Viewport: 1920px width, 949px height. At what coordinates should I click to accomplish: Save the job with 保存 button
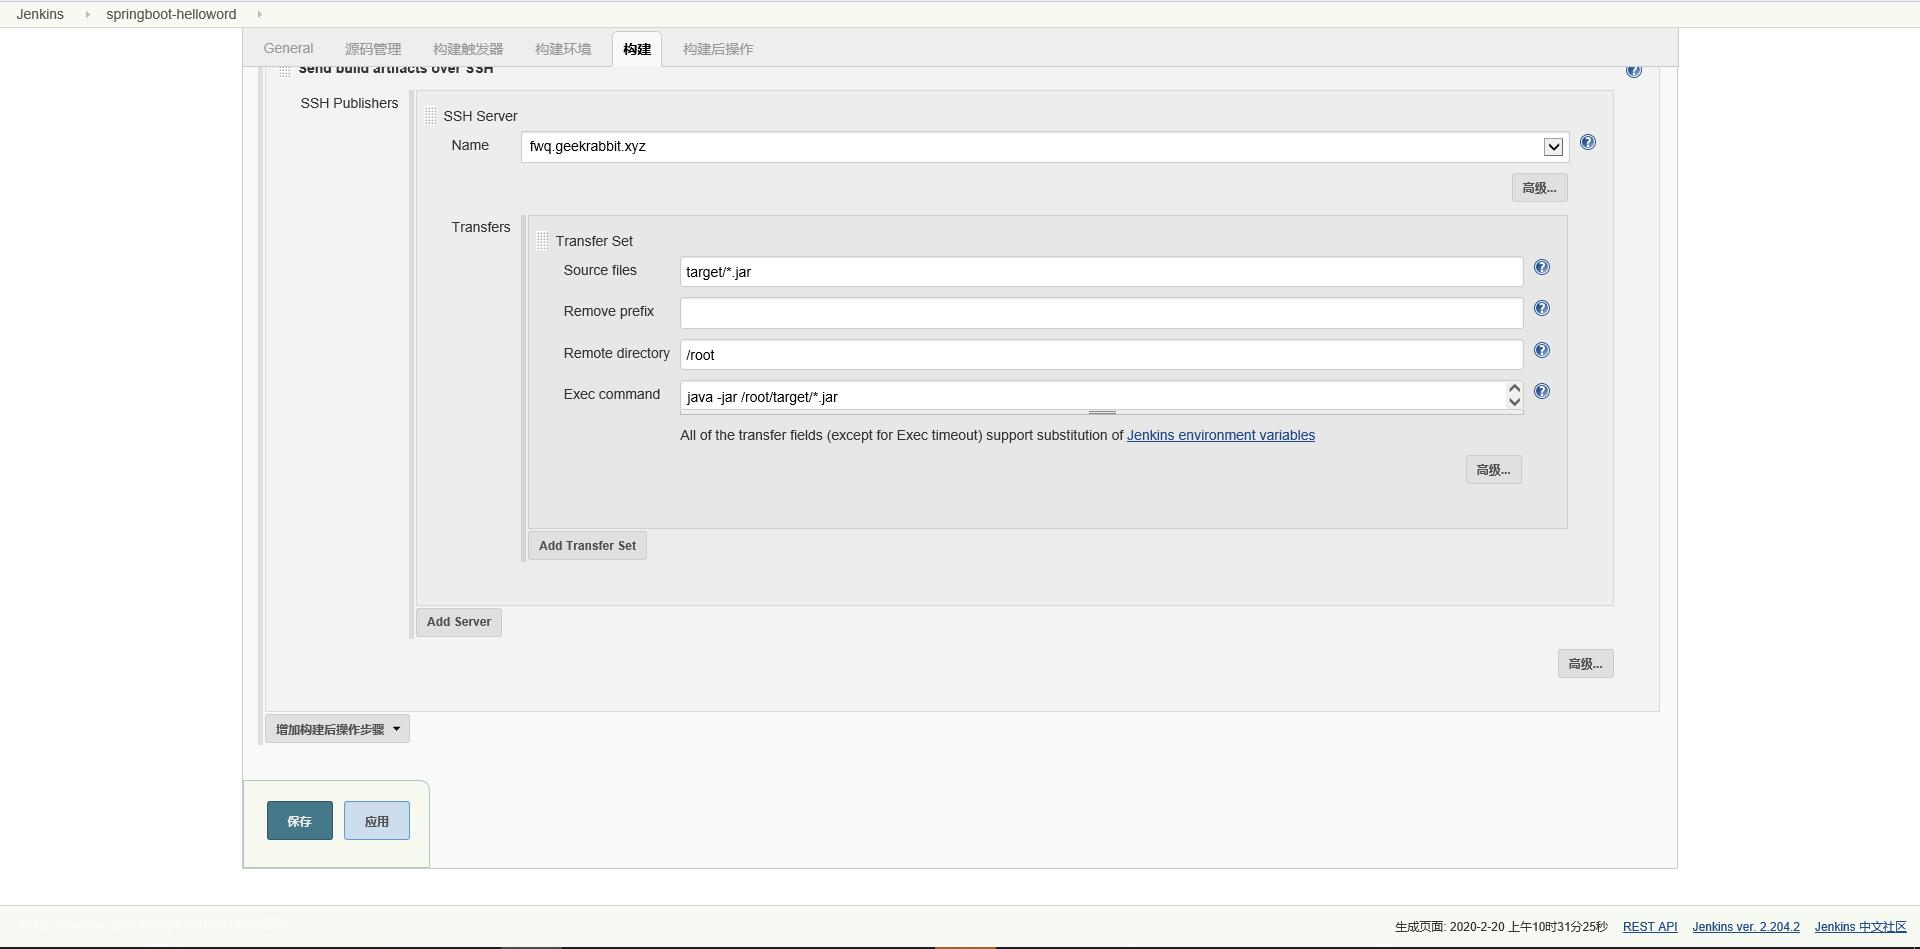pos(300,821)
